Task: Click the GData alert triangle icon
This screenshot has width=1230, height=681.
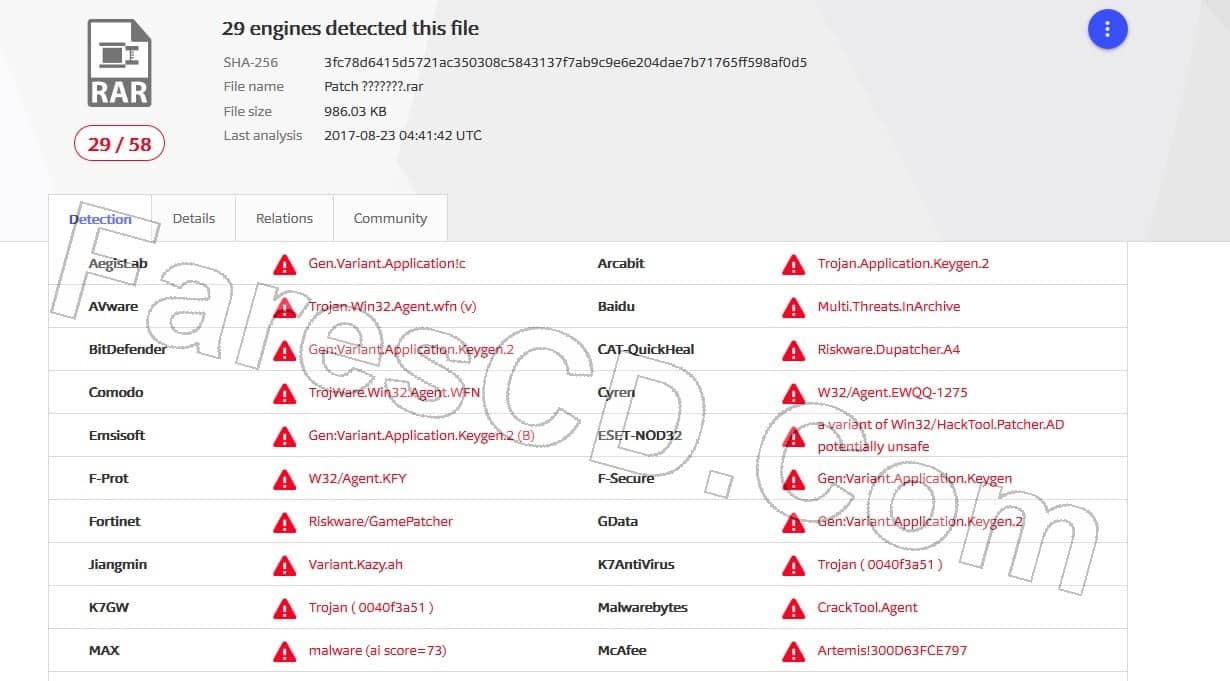Action: [x=794, y=522]
